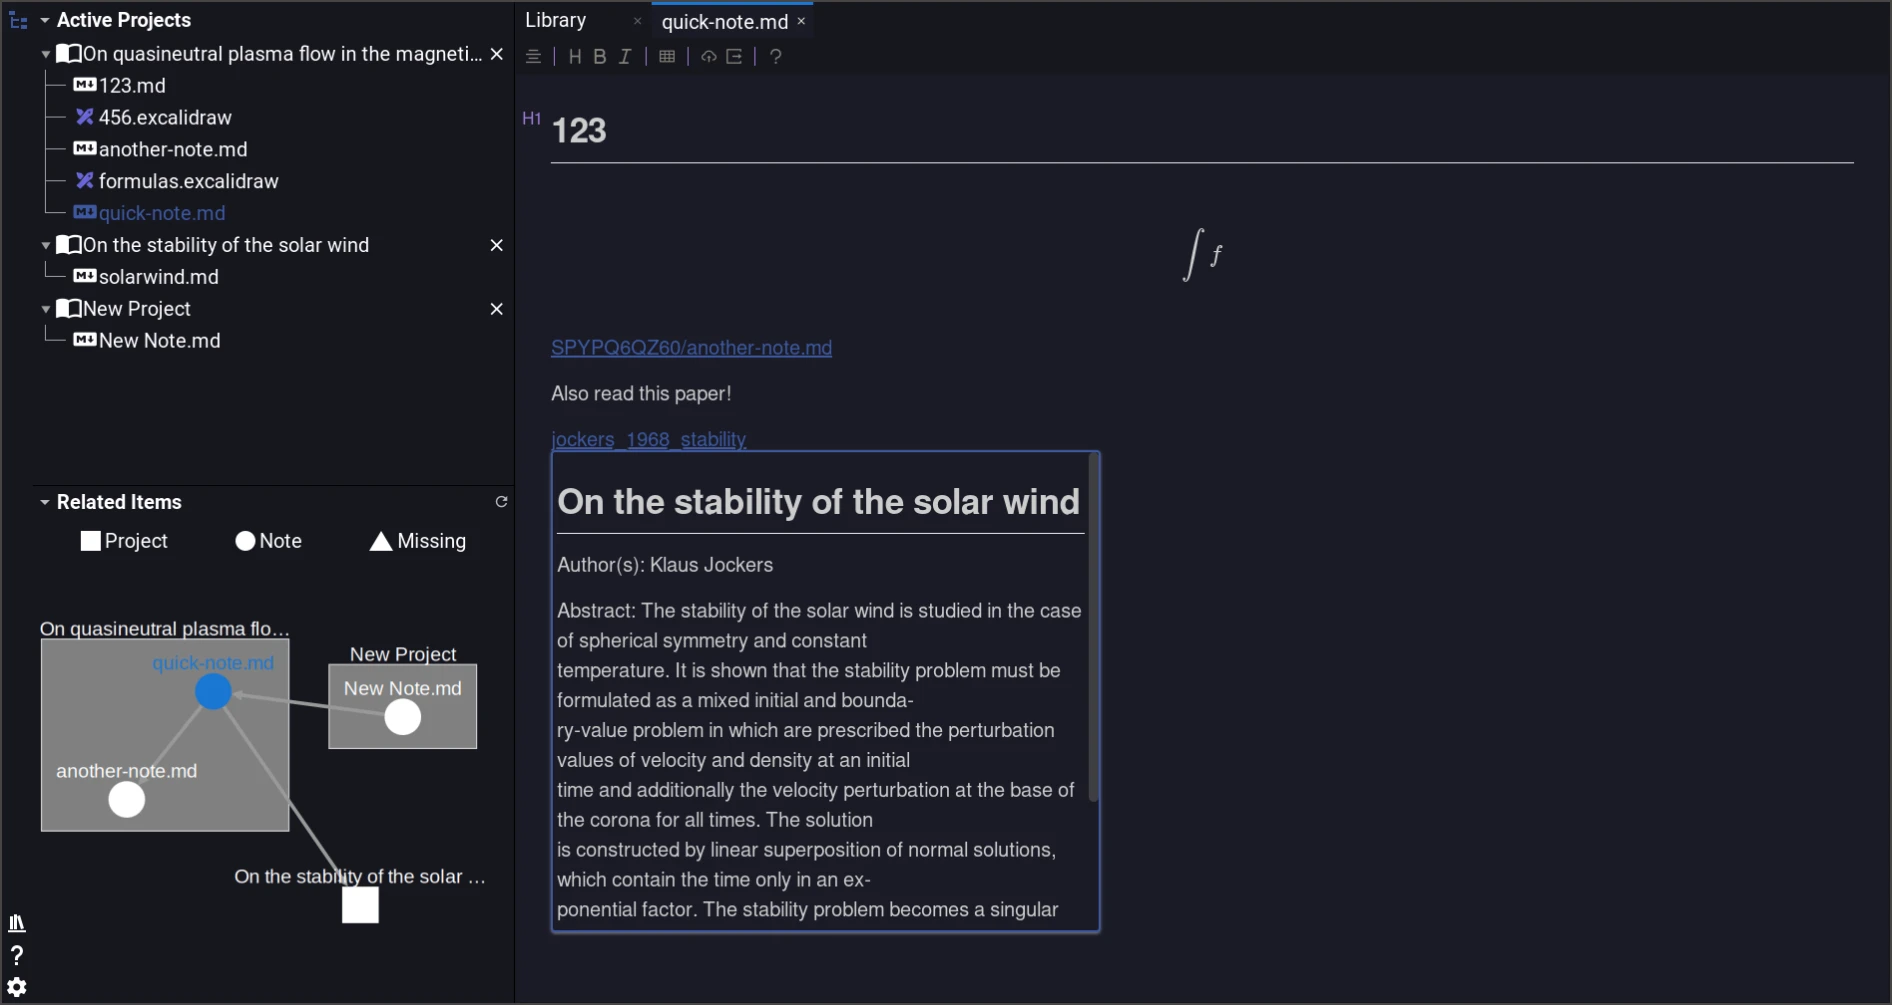Open the align menu icon in toolbar
This screenshot has width=1892, height=1005.
pos(534,56)
